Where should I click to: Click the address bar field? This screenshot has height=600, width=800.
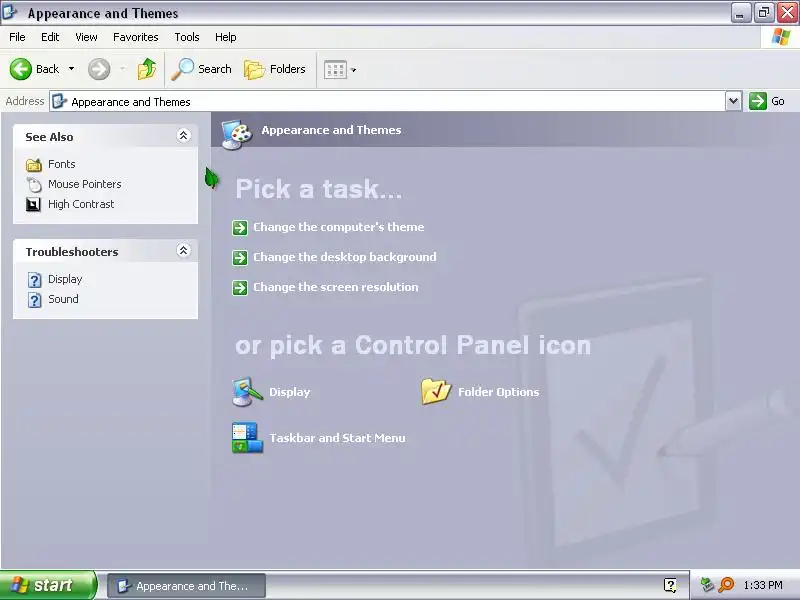(x=388, y=102)
